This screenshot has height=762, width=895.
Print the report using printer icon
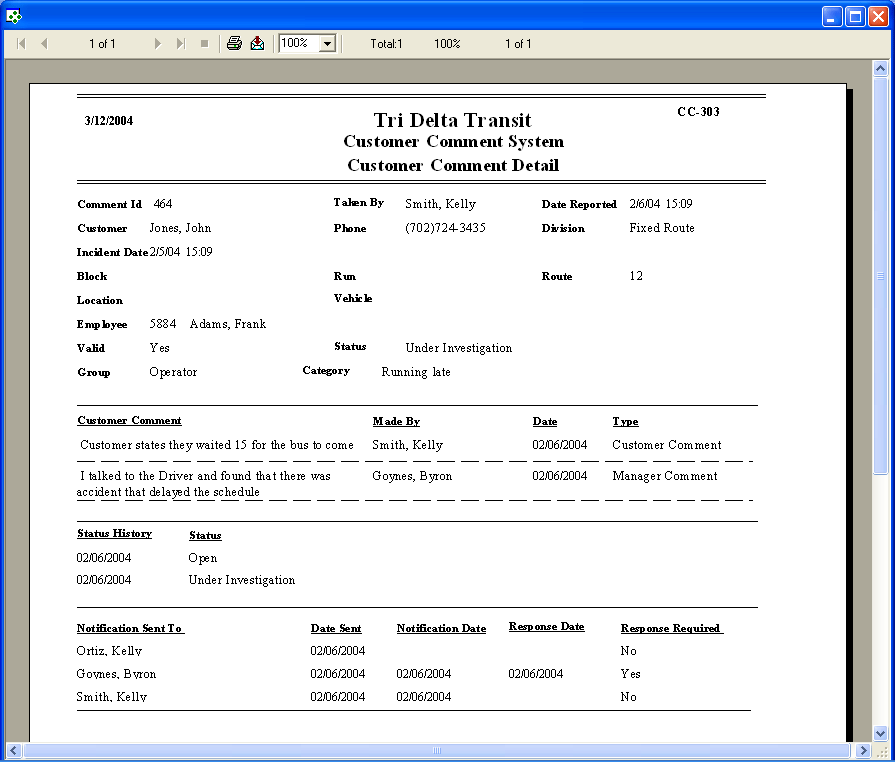click(x=234, y=44)
